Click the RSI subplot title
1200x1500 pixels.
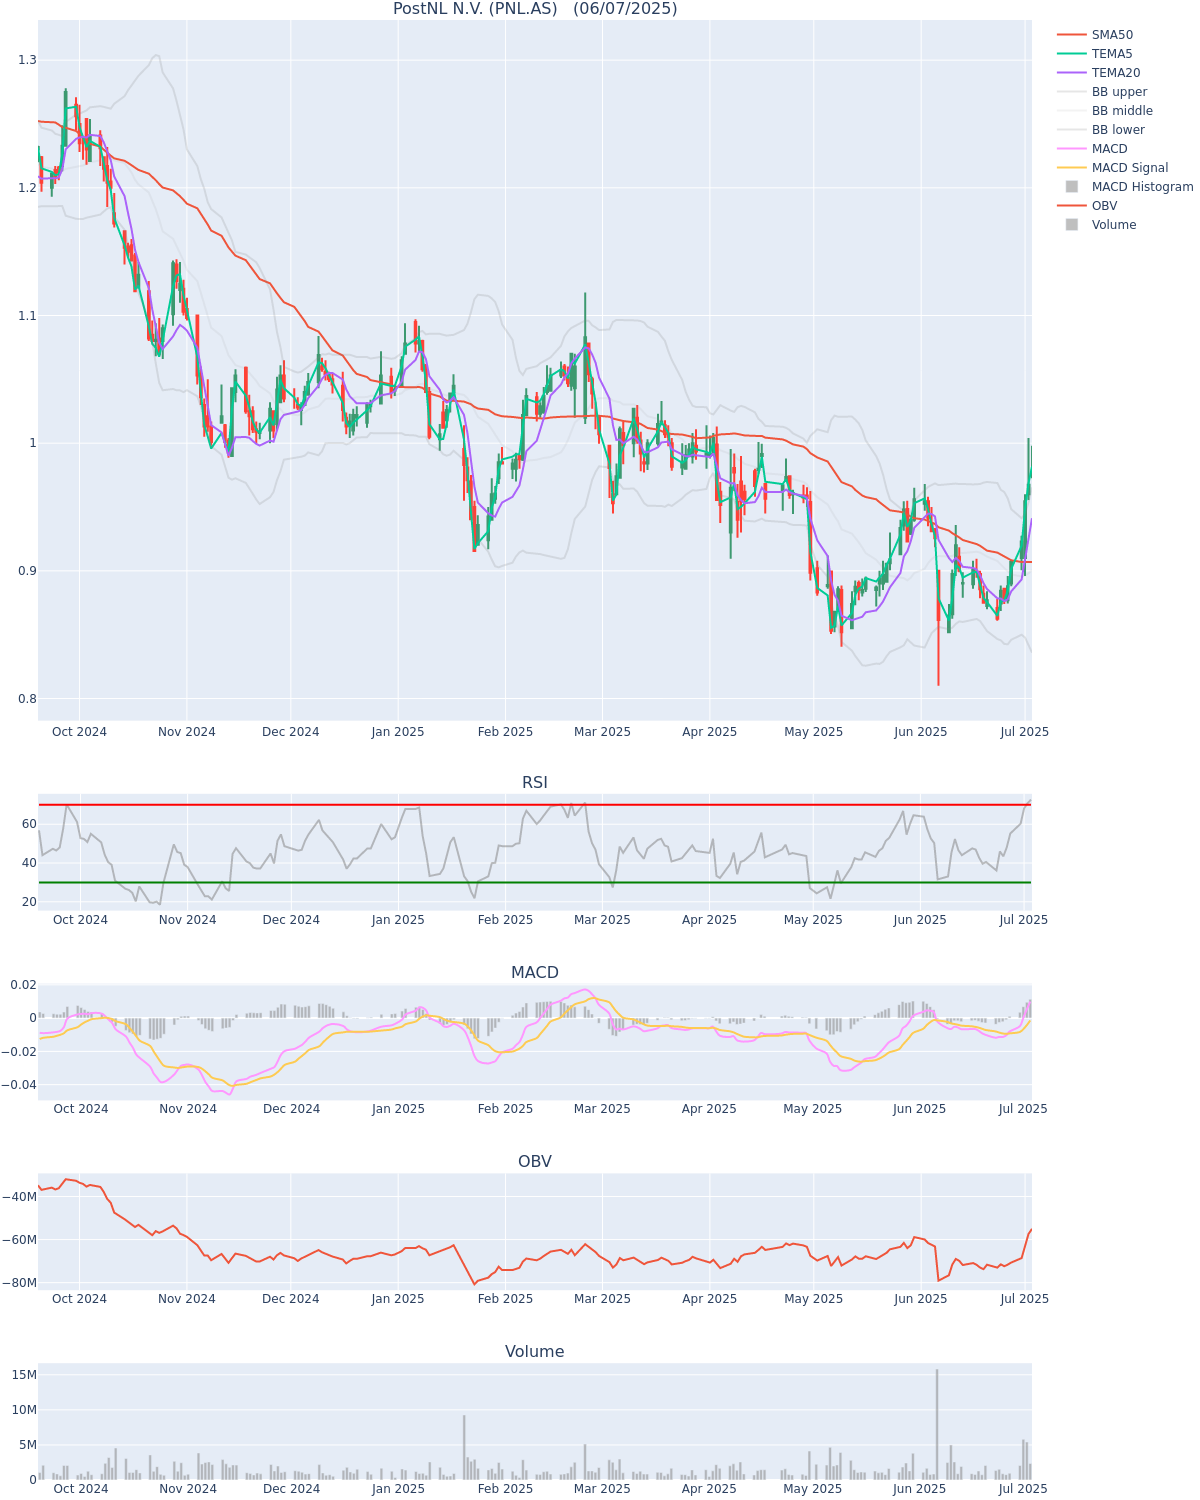point(535,783)
